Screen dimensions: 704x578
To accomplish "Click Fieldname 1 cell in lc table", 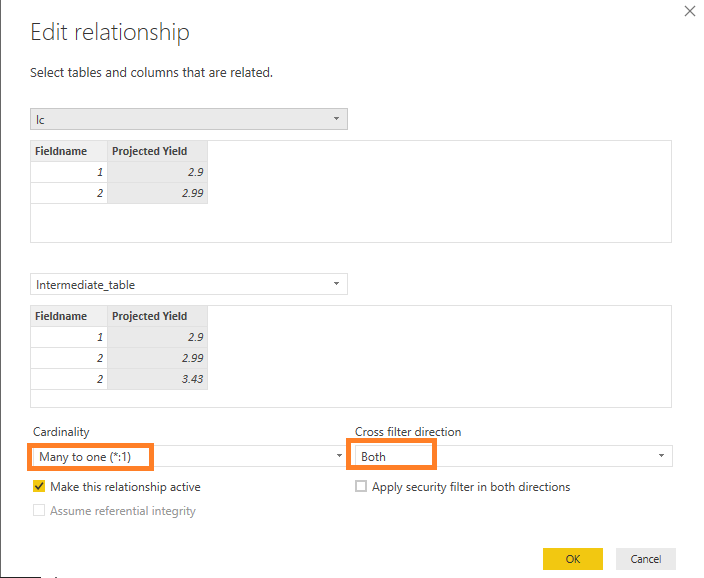I will click(x=69, y=172).
